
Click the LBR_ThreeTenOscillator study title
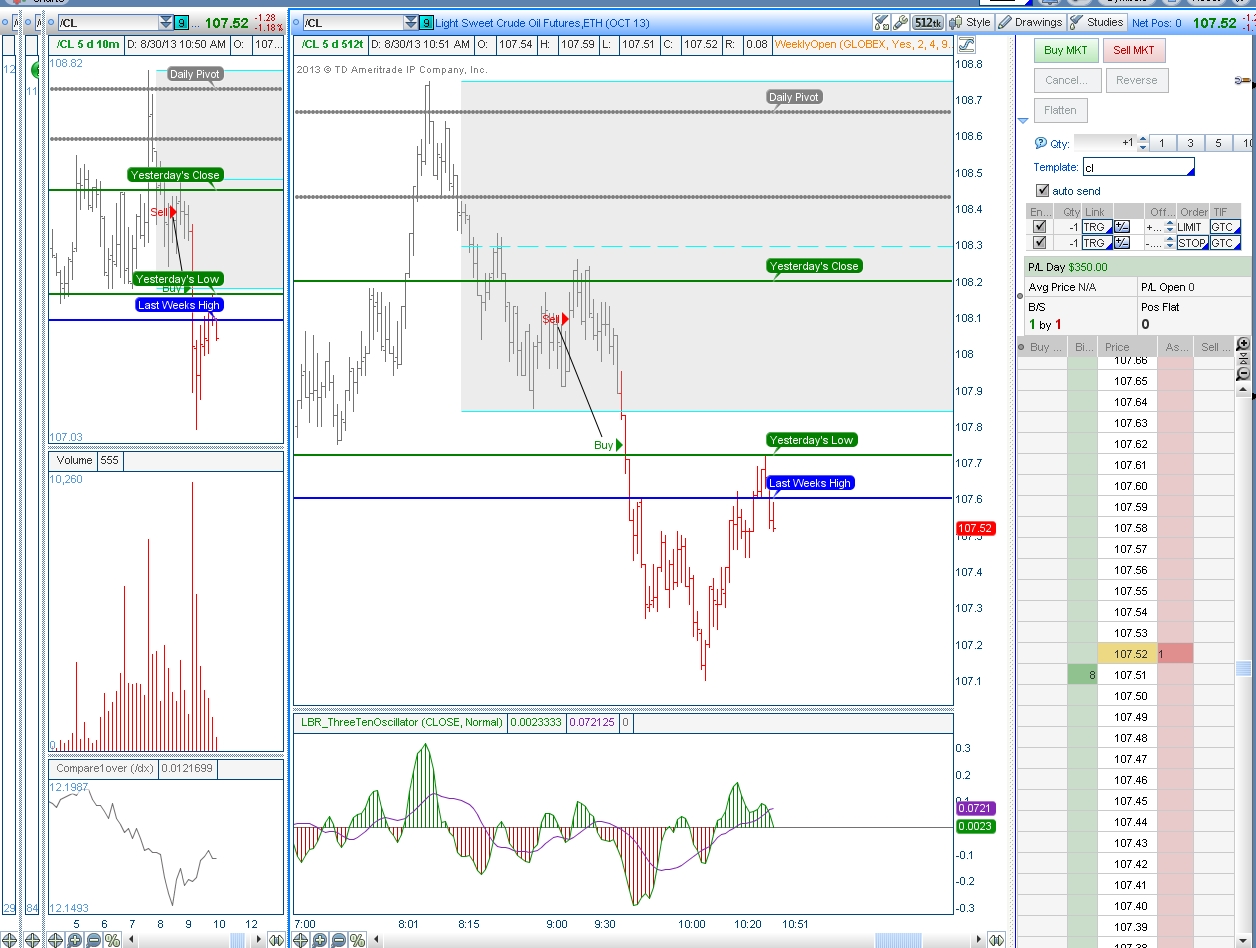coord(401,722)
